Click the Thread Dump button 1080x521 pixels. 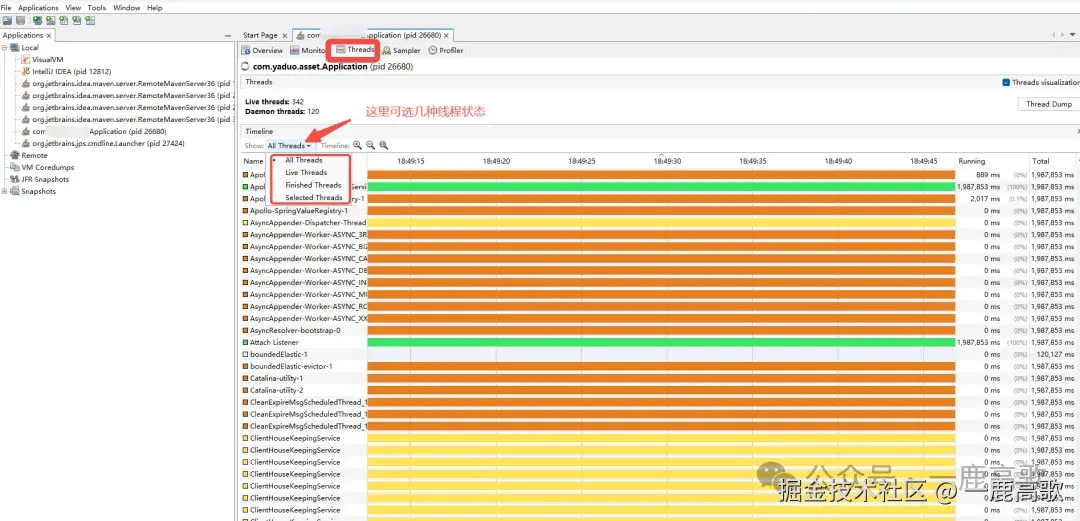[x=1048, y=104]
